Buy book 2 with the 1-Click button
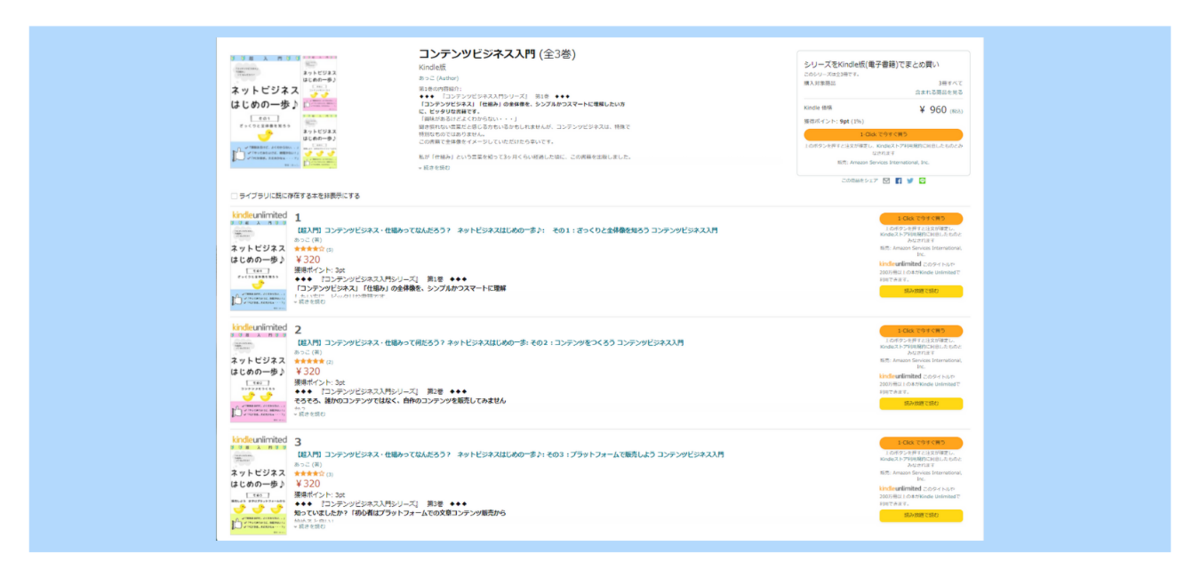This screenshot has width=1200, height=578. (x=921, y=330)
